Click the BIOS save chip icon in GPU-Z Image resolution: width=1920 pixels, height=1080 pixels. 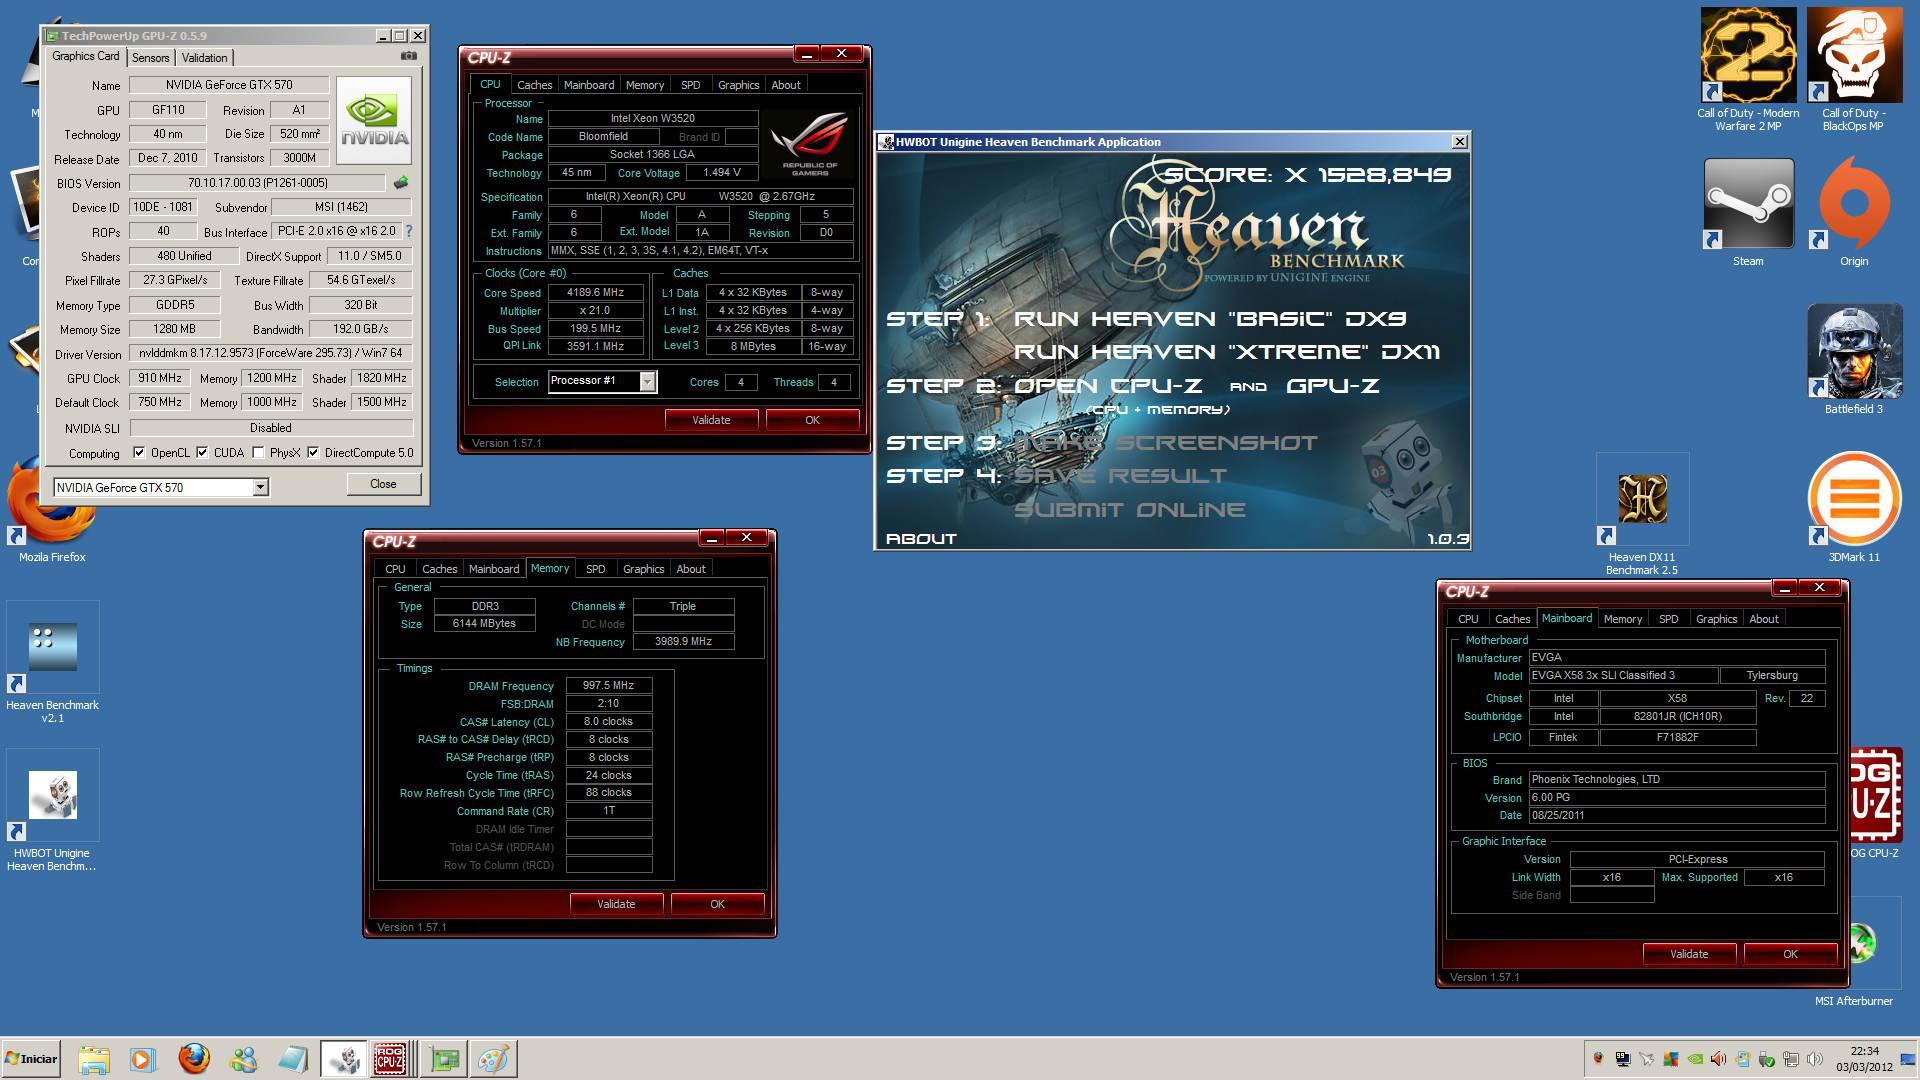400,183
